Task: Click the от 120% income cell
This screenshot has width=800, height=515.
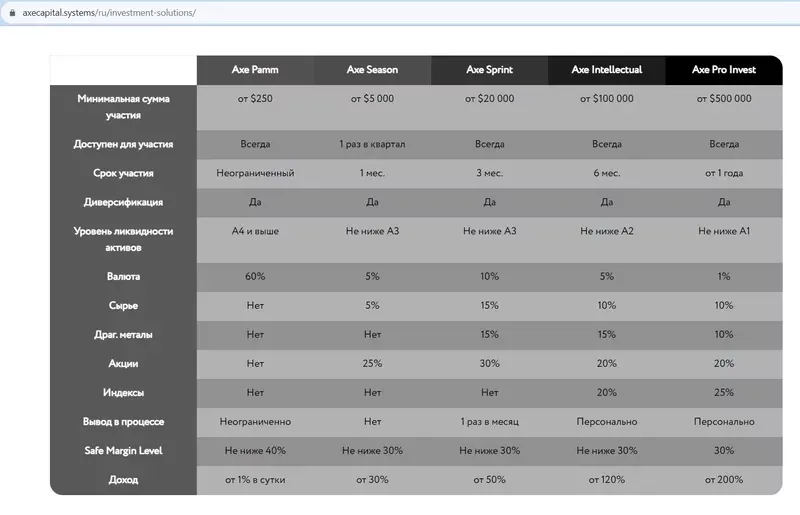Action: pos(607,480)
